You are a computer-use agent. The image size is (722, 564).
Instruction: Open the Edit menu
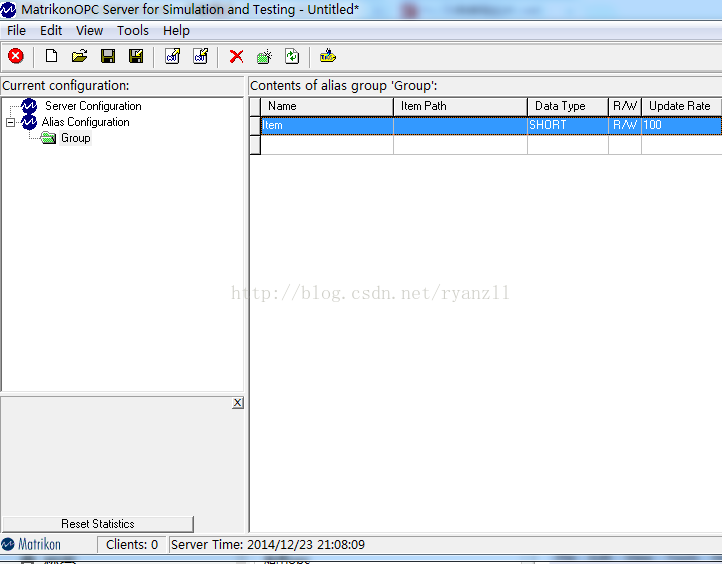51,30
